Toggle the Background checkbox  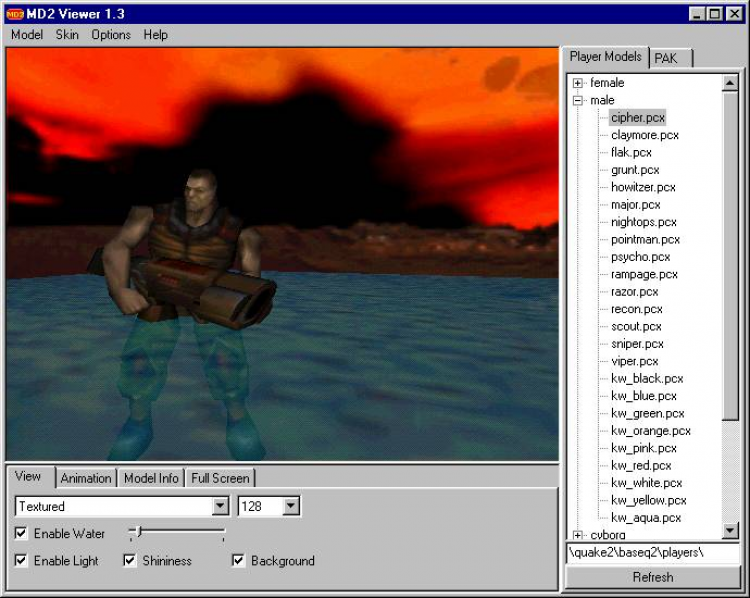coord(238,560)
